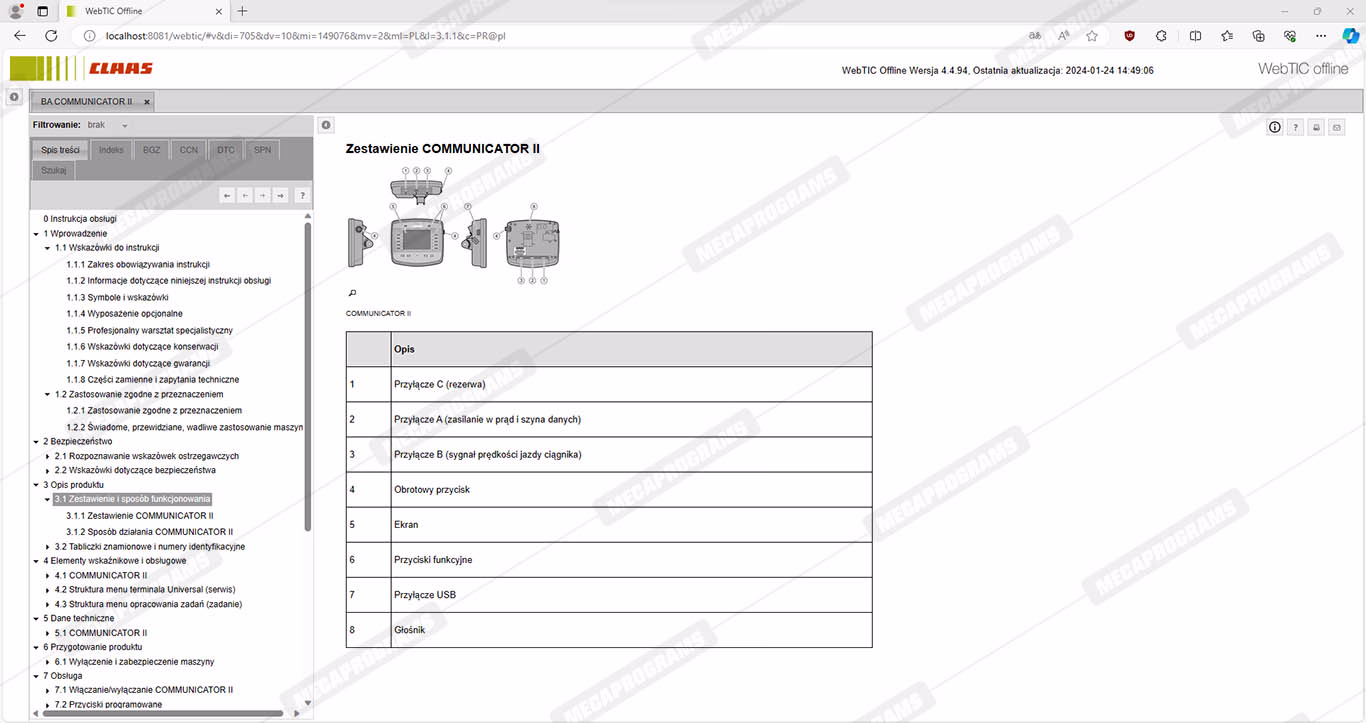The image size is (1366, 723).
Task: Open the help question mark above the document
Action: point(1295,127)
